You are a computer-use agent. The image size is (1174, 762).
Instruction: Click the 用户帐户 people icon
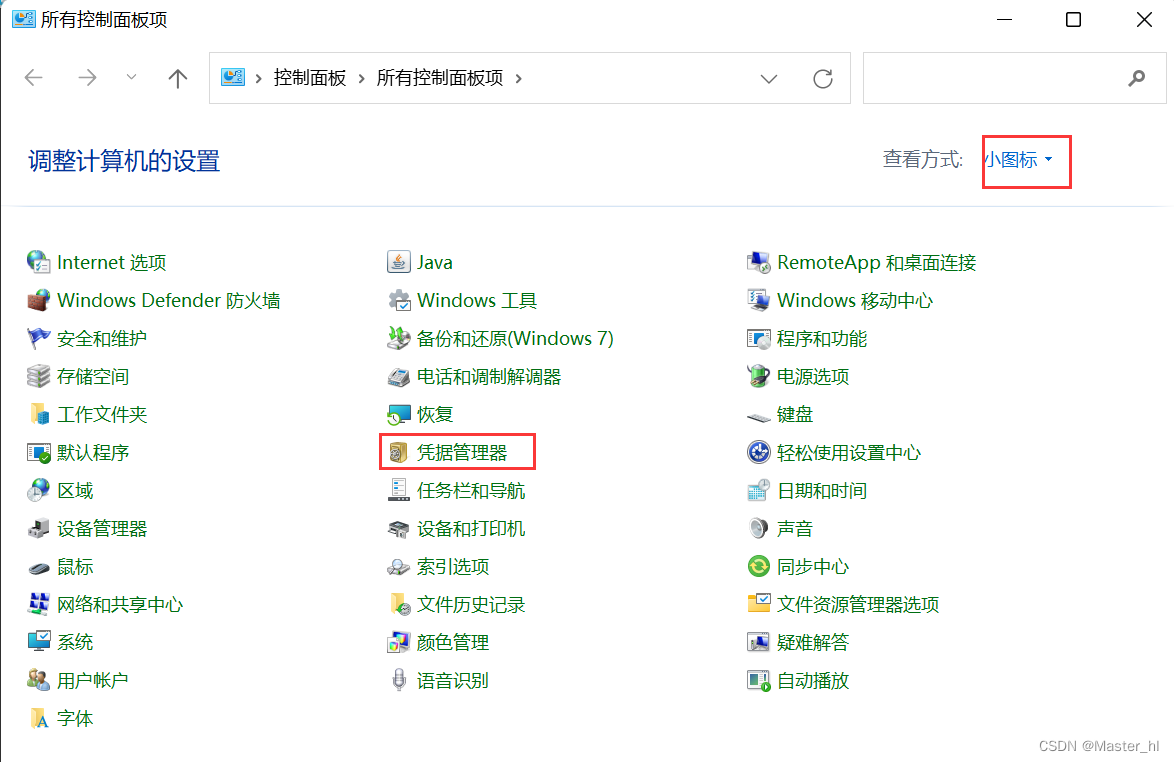(38, 680)
